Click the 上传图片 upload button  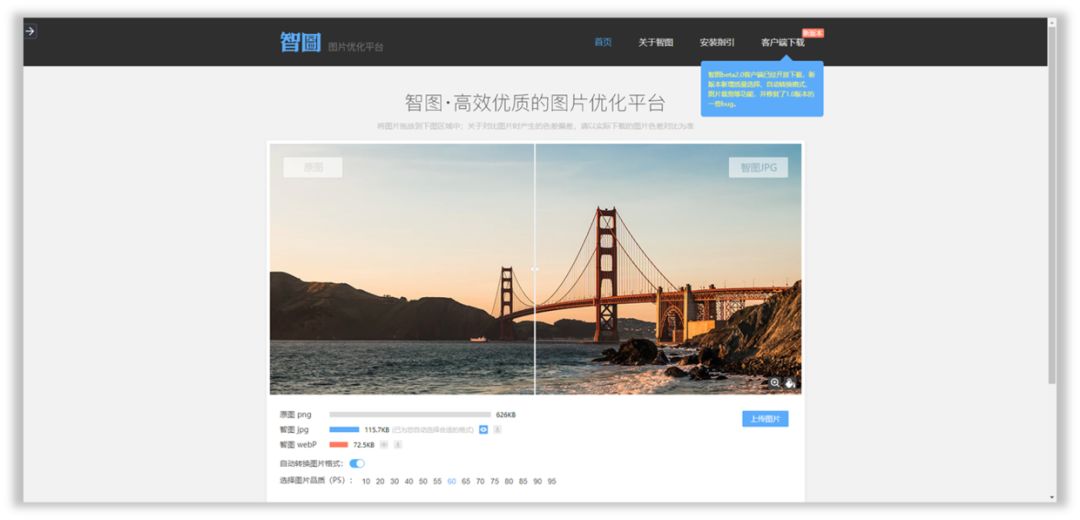coord(765,419)
